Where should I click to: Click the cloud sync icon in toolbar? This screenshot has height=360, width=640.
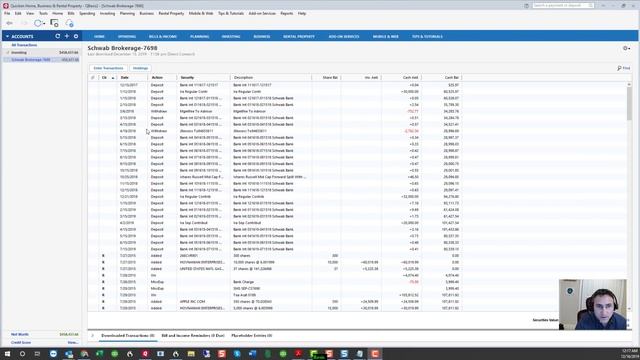click(x=69, y=23)
